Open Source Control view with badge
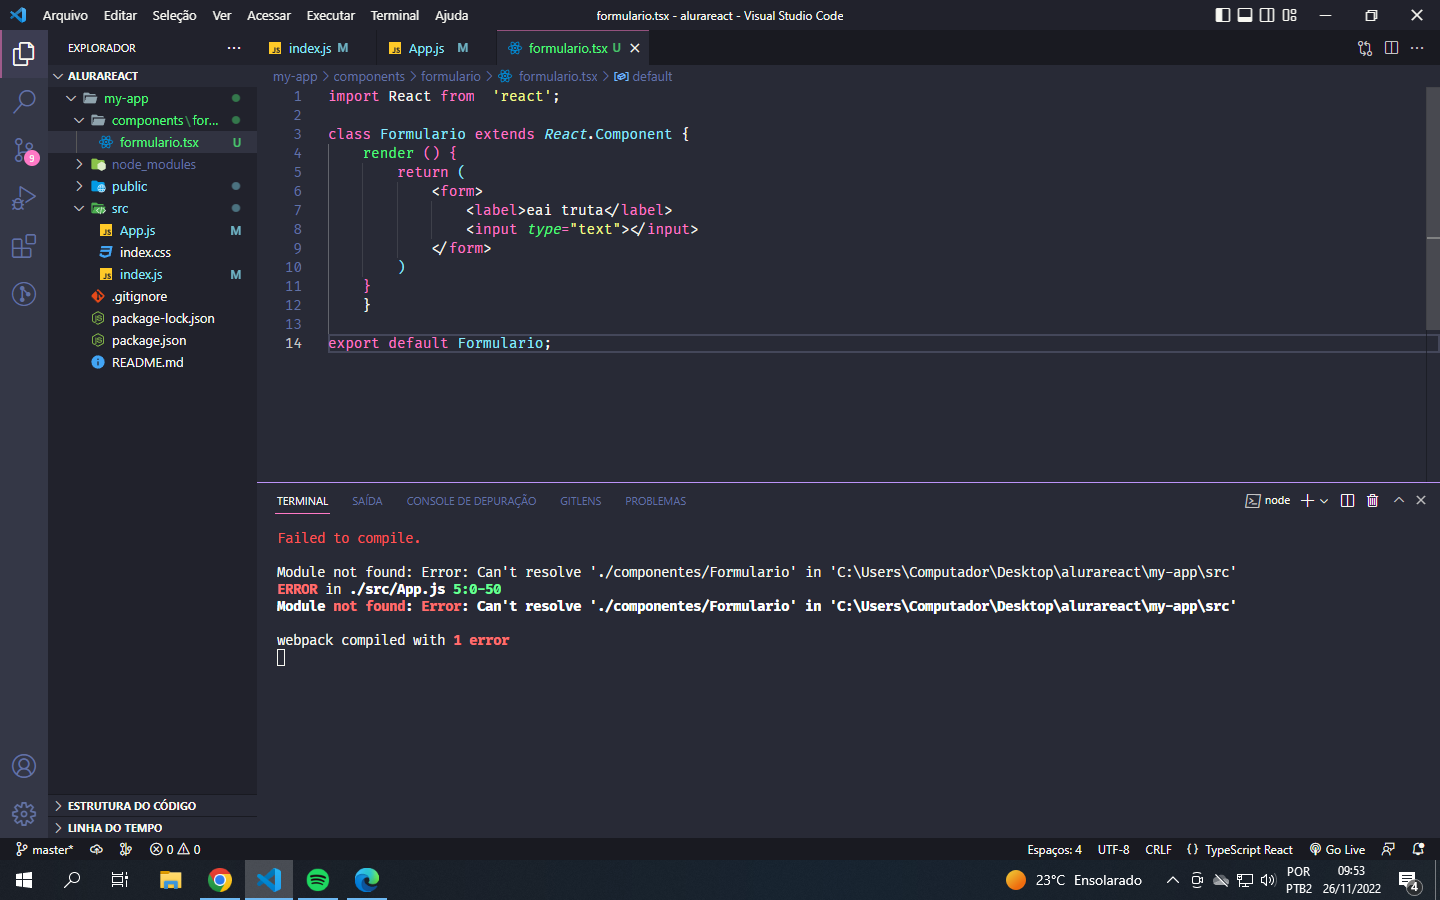This screenshot has width=1440, height=900. 24,150
